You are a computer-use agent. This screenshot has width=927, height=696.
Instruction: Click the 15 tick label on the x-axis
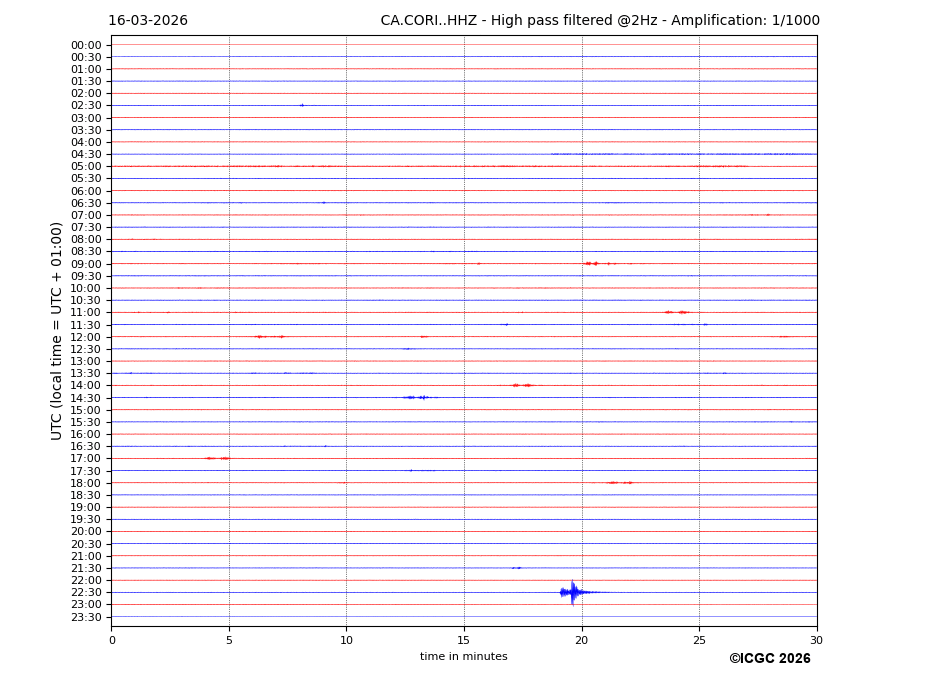(464, 640)
